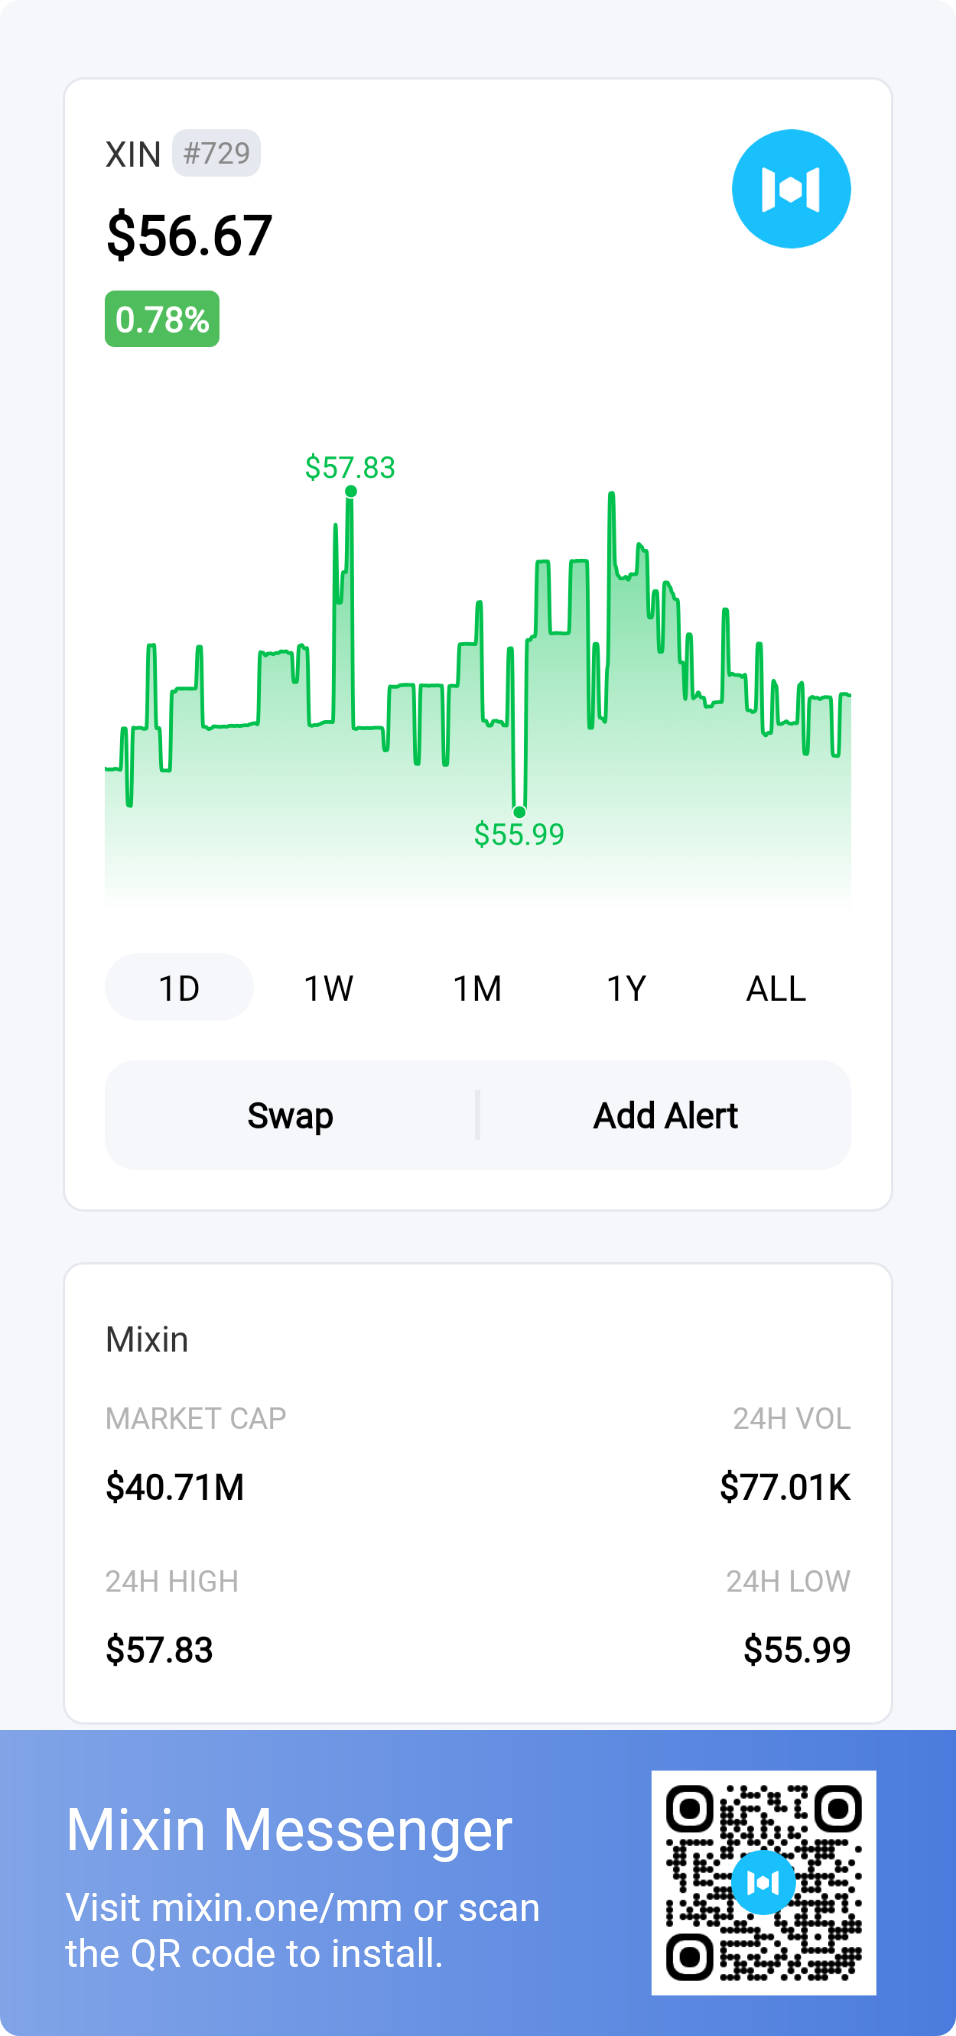Viewport: 956px width, 2036px height.
Task: Tap the XIN ticker symbol label
Action: (x=133, y=154)
